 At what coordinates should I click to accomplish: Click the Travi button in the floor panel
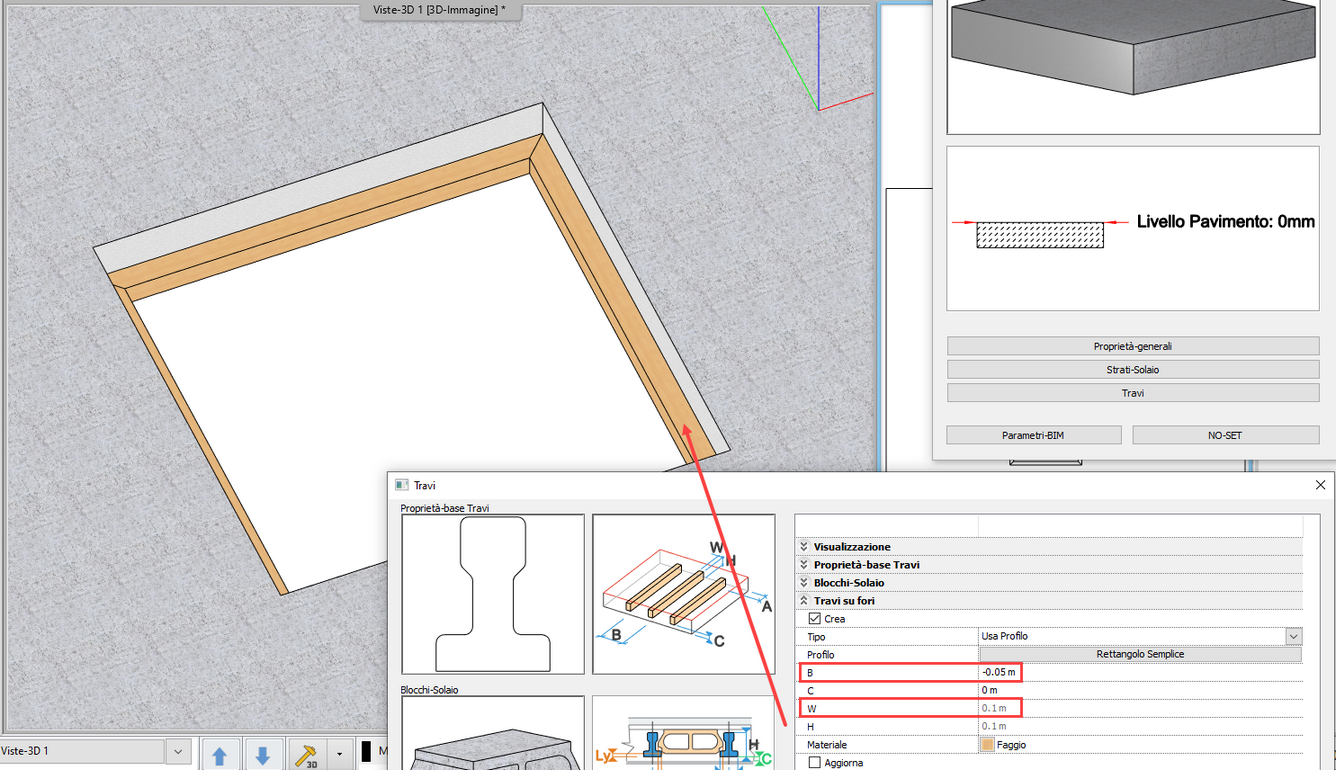(x=1133, y=393)
